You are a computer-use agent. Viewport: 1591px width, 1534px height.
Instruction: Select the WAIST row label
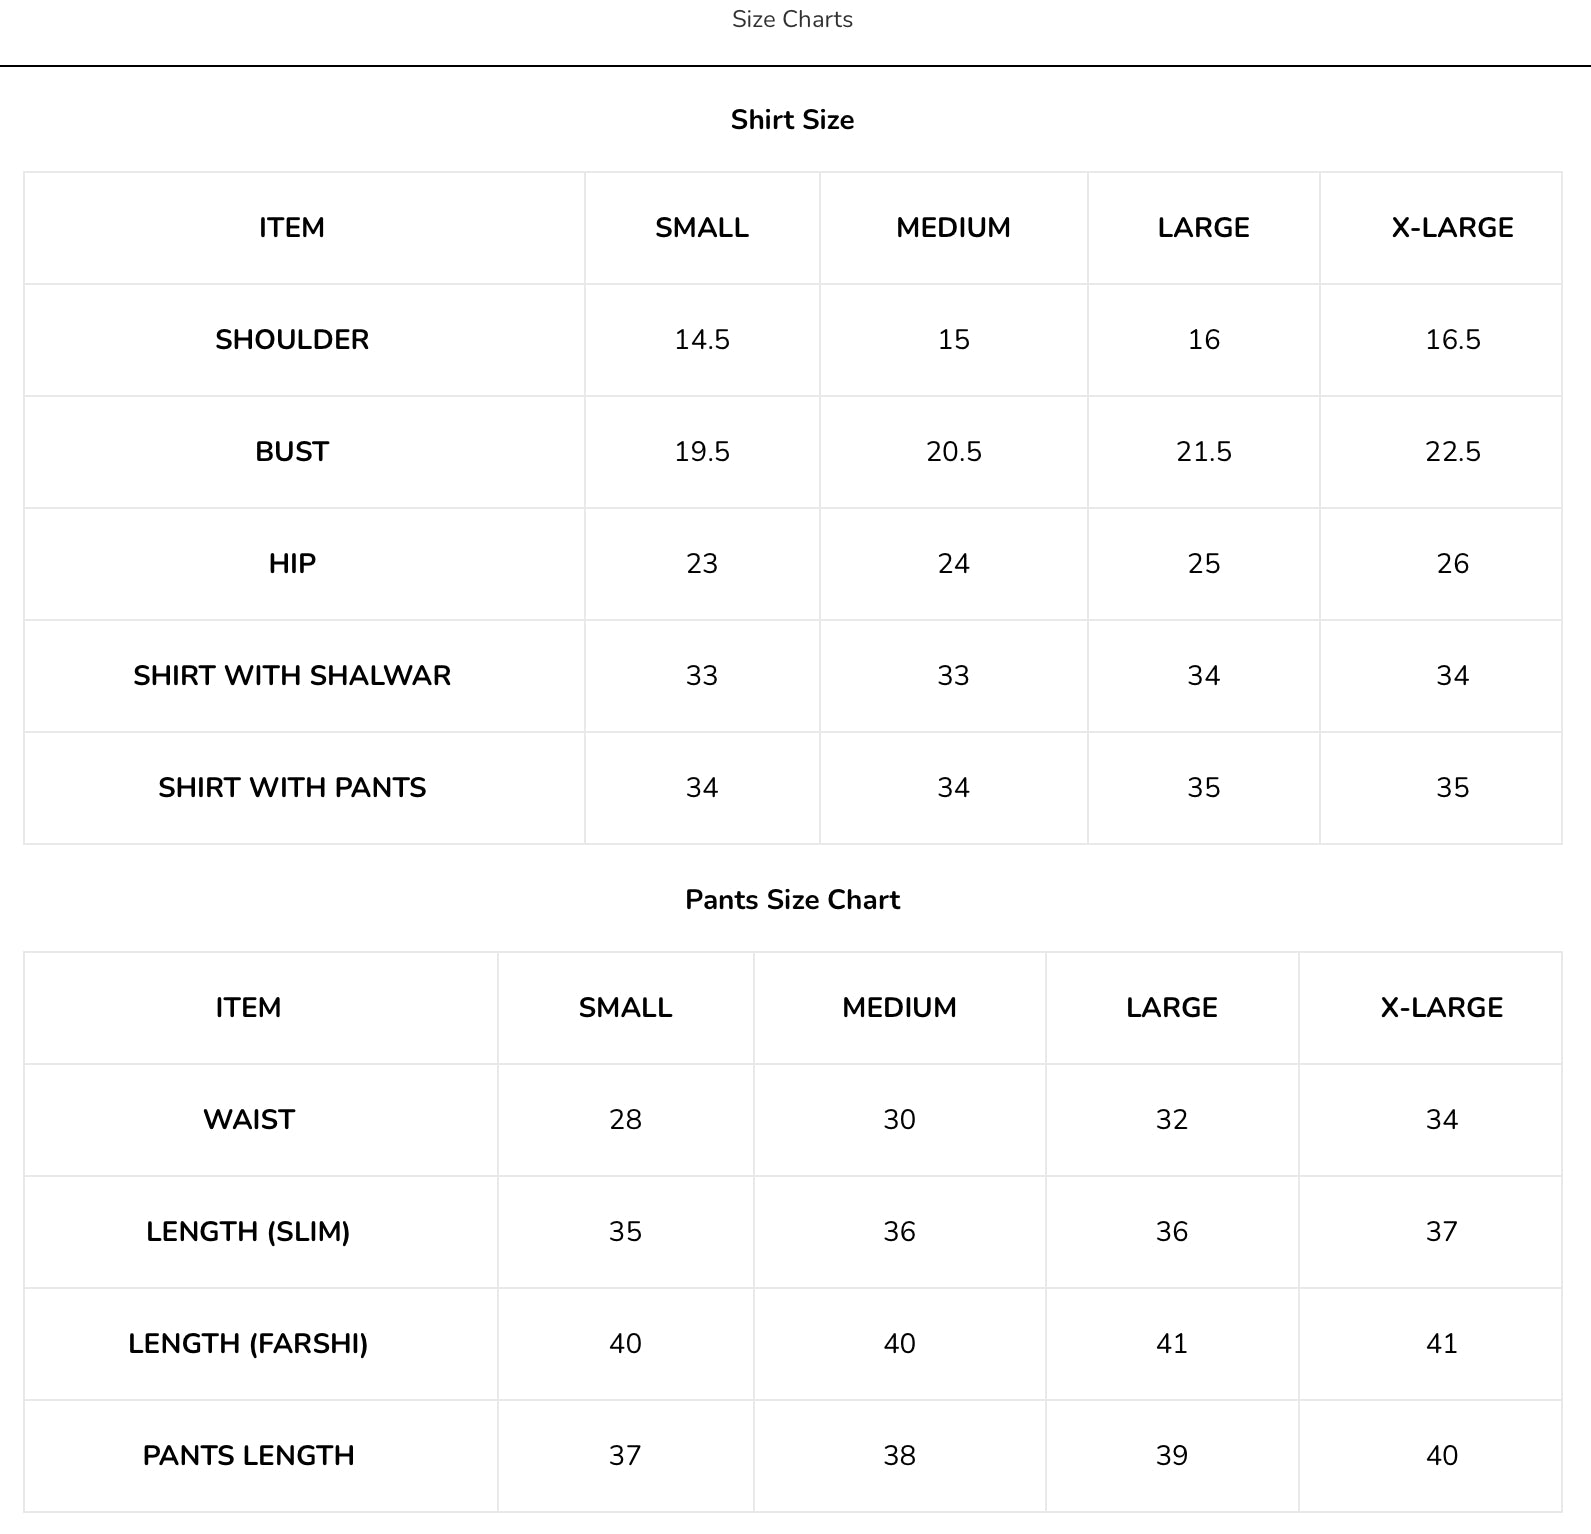(x=249, y=1120)
